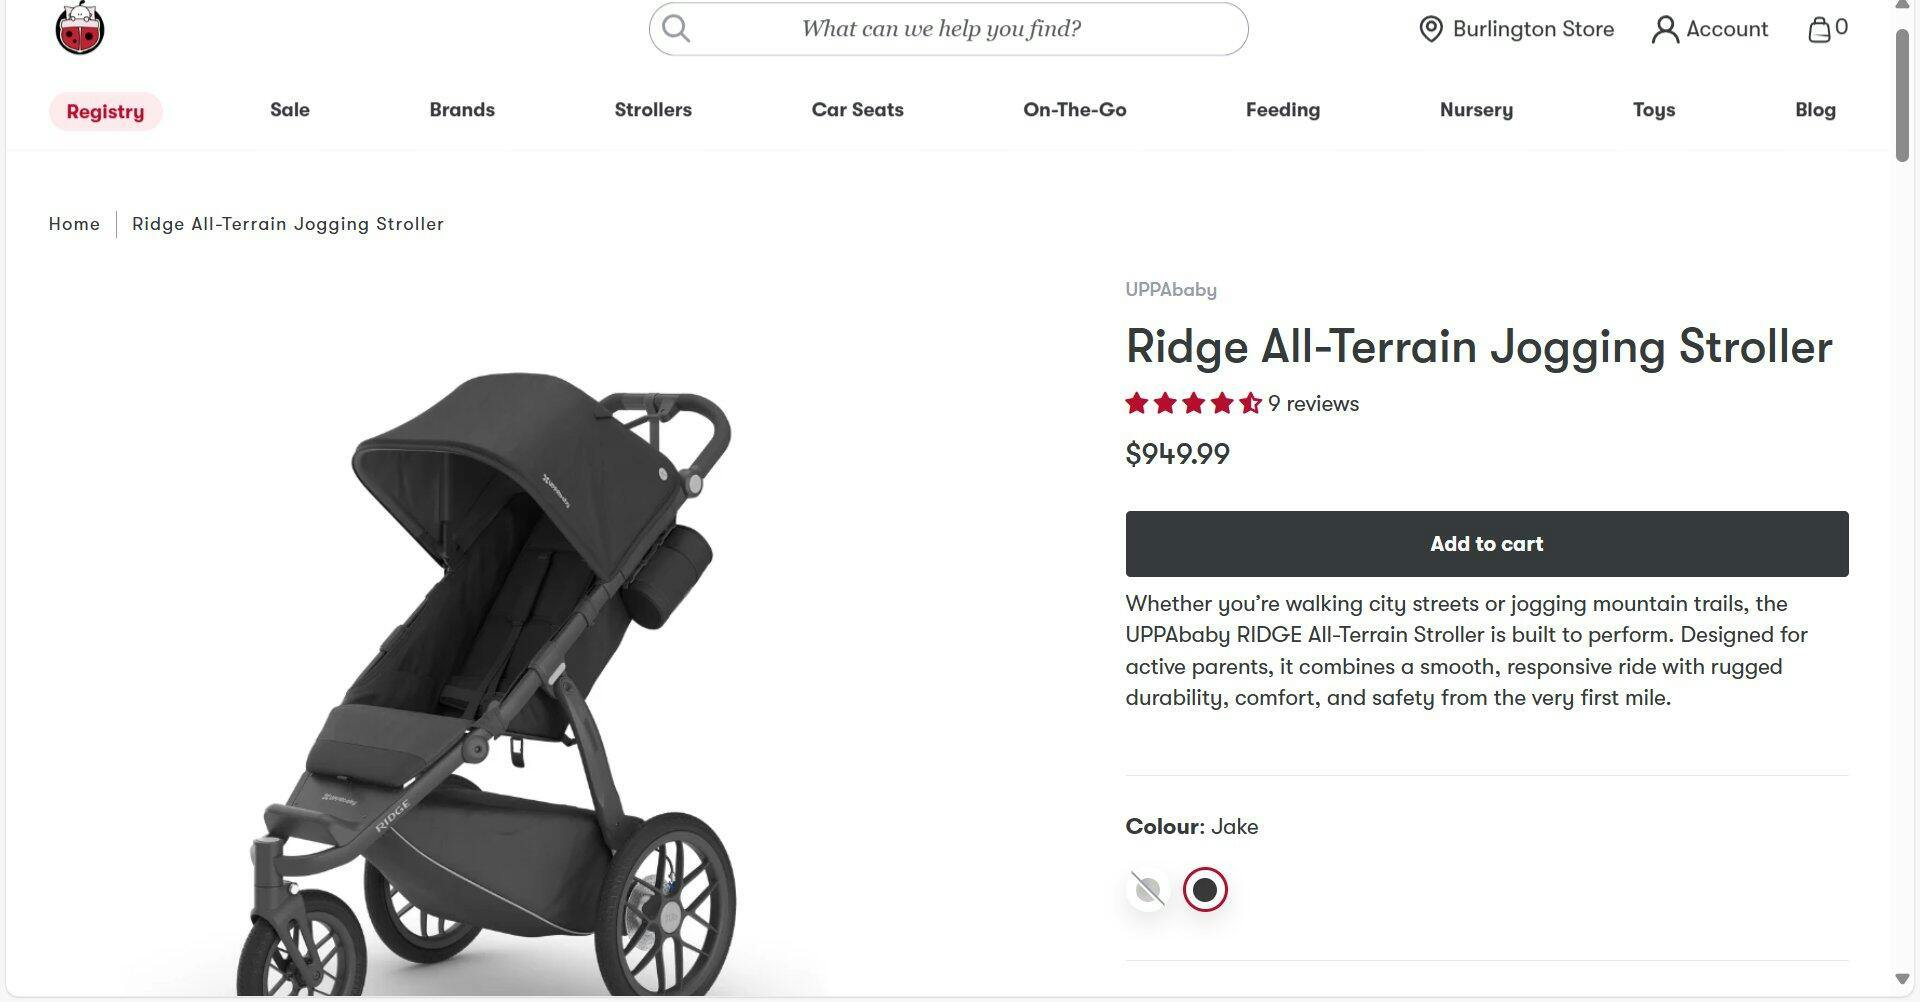Open the Strollers menu
Screen dimensions: 1920x1002
pos(653,110)
